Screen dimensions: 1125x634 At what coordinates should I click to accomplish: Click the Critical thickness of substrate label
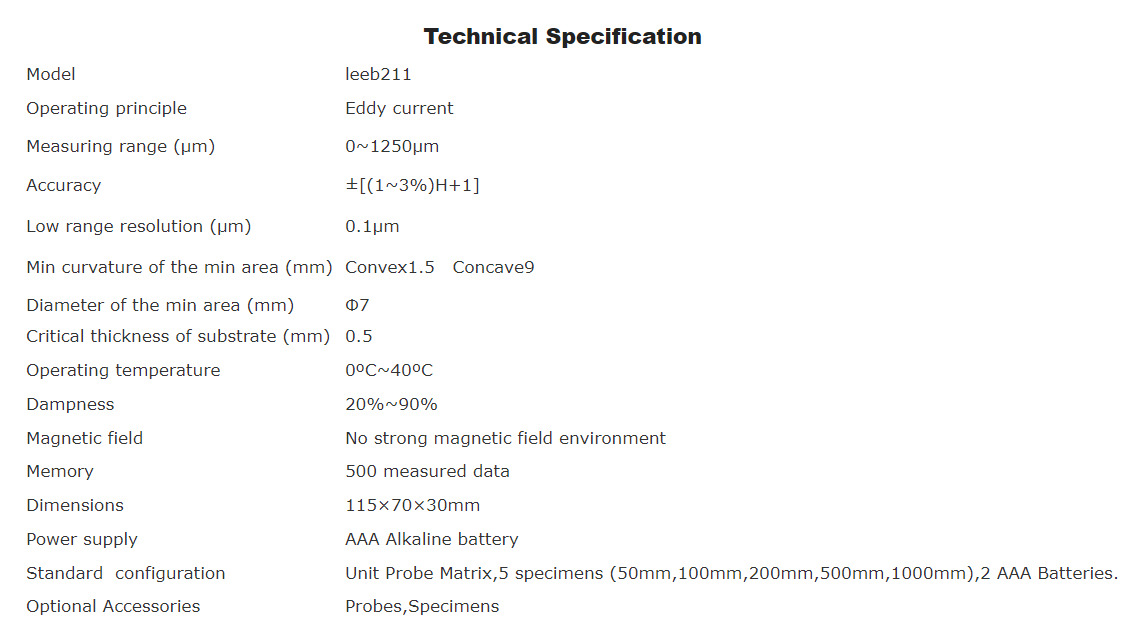177,336
